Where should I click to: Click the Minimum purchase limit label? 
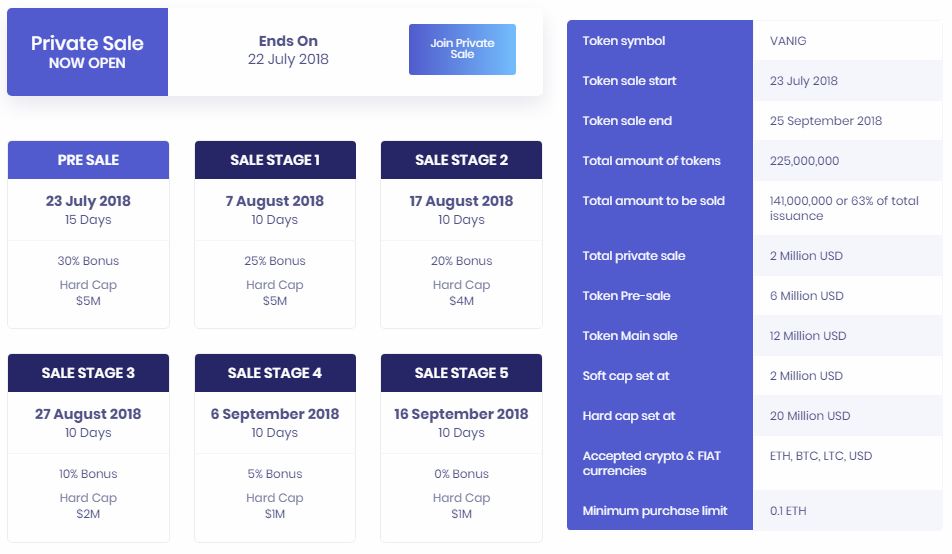pos(655,511)
